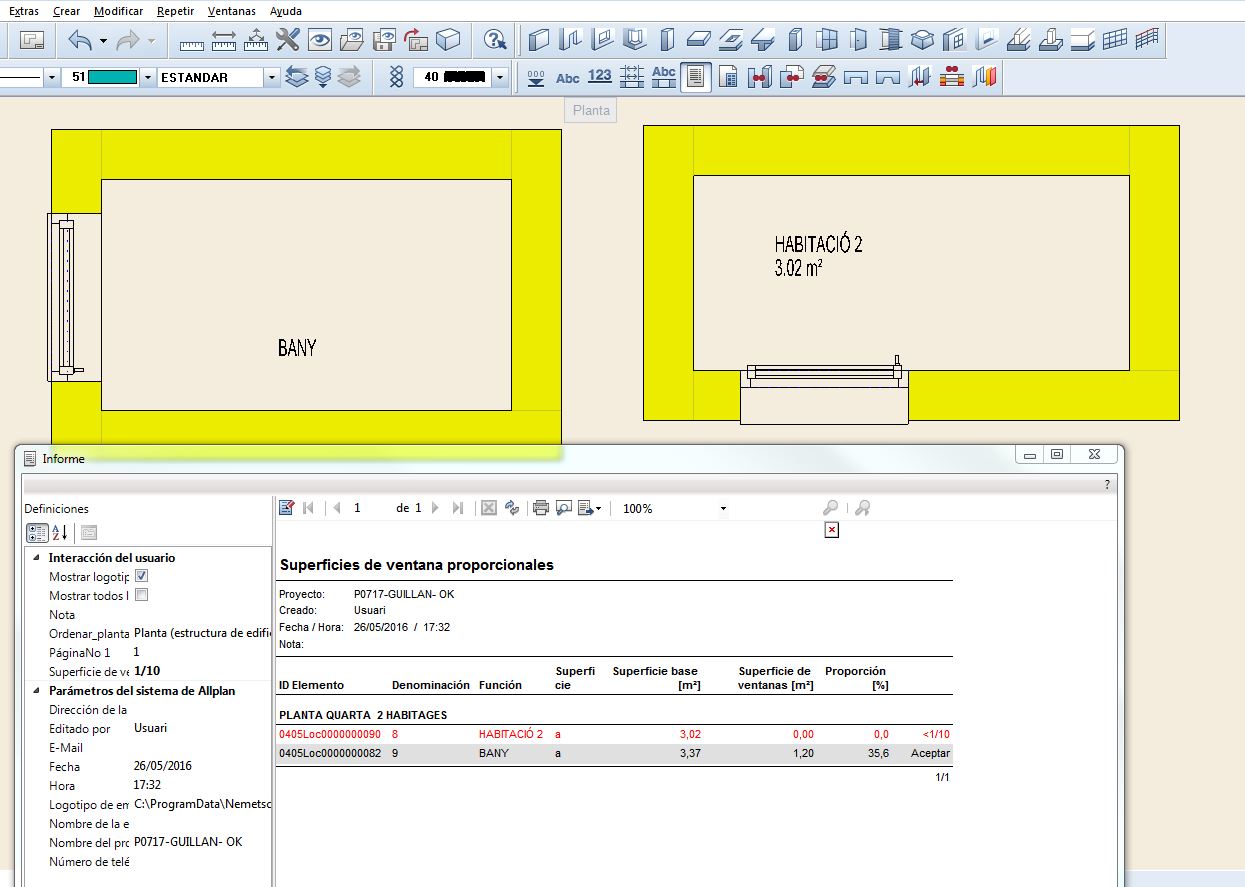1245x887 pixels.
Task: Open the Crear menu
Action: (x=67, y=11)
